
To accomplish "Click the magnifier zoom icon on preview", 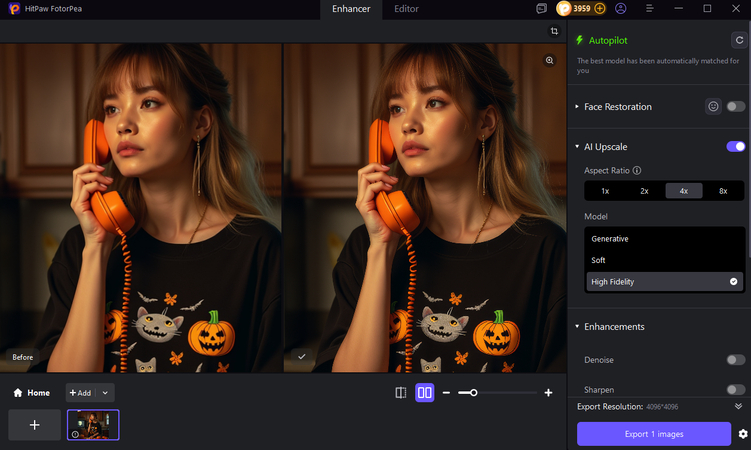I will pyautogui.click(x=549, y=61).
